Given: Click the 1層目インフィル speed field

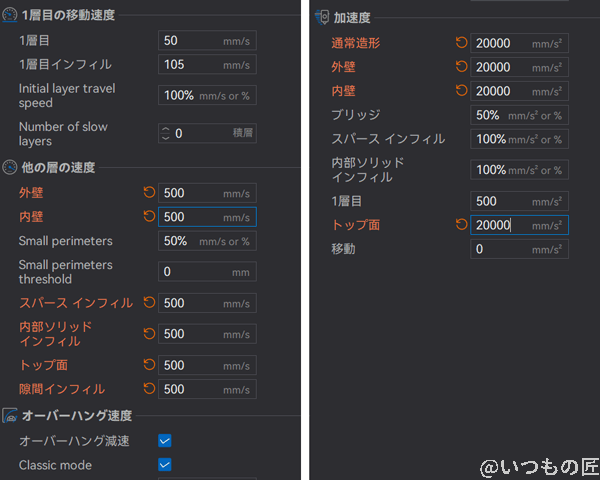Looking at the screenshot, I should pyautogui.click(x=206, y=65).
